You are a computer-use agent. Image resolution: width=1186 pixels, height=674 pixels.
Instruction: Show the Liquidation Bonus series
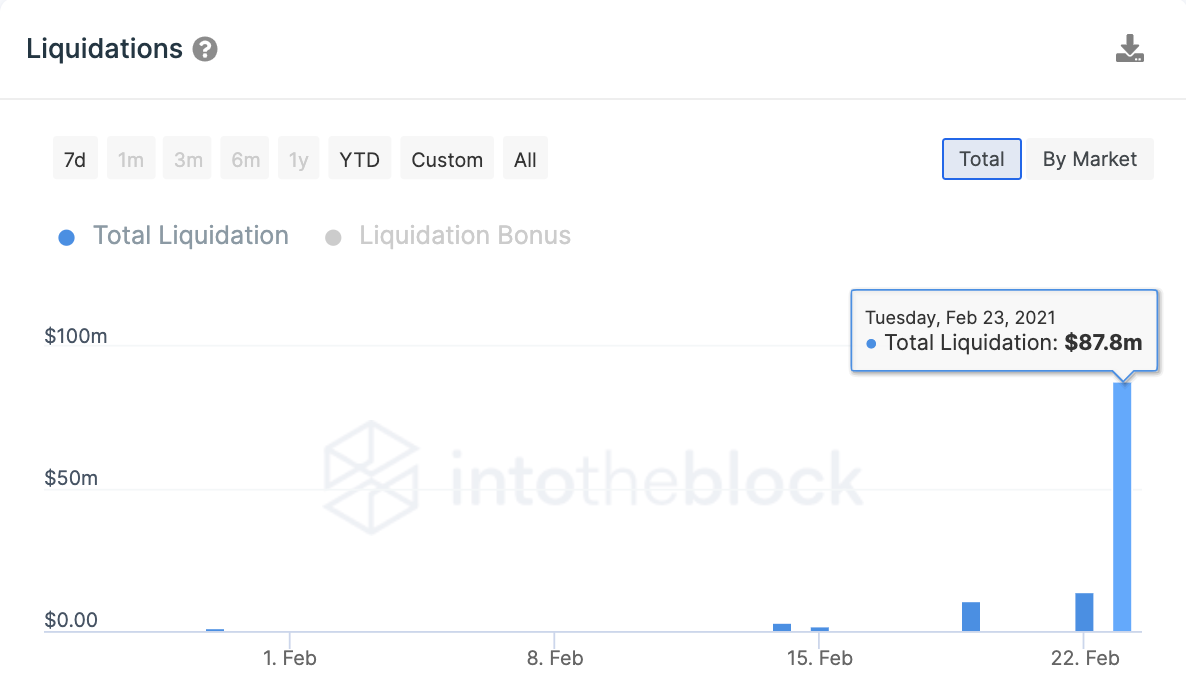tap(464, 235)
